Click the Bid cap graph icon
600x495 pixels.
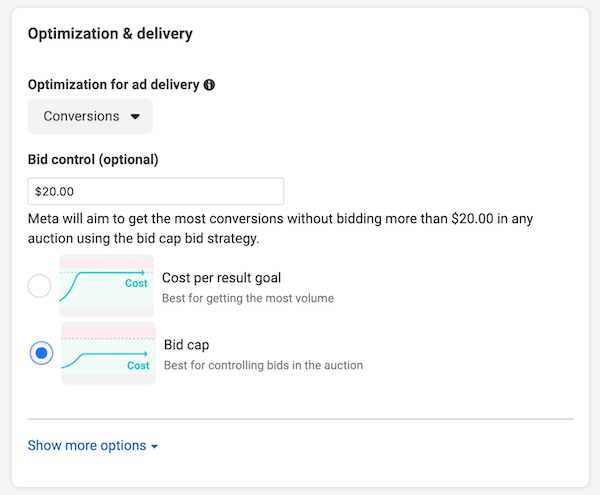click(x=108, y=353)
